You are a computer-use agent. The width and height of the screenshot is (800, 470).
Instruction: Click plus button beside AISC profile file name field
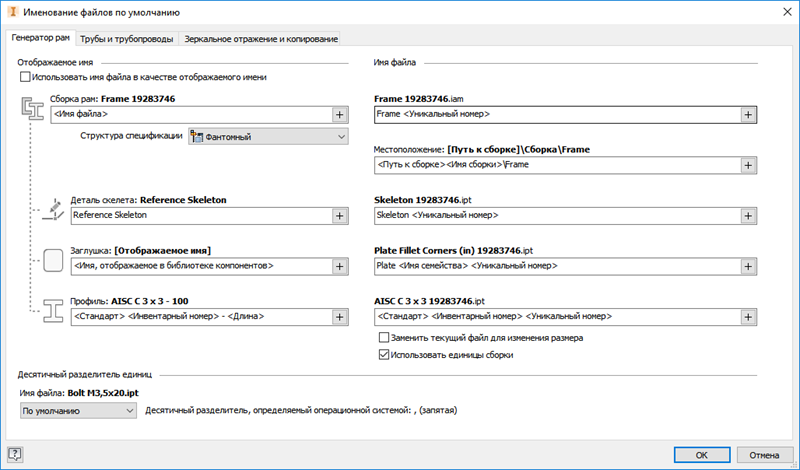click(748, 317)
